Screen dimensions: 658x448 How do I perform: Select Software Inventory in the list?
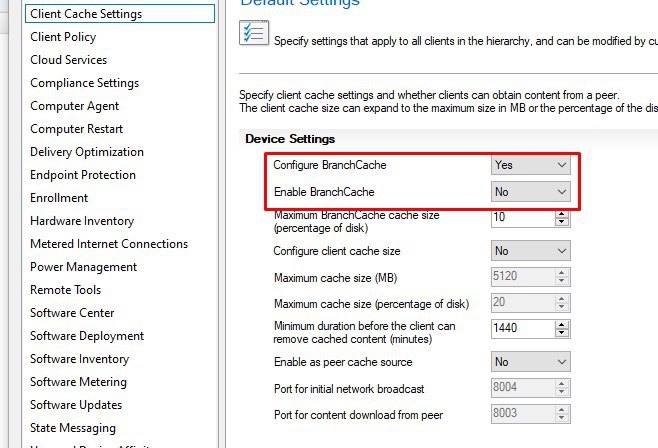click(x=79, y=359)
